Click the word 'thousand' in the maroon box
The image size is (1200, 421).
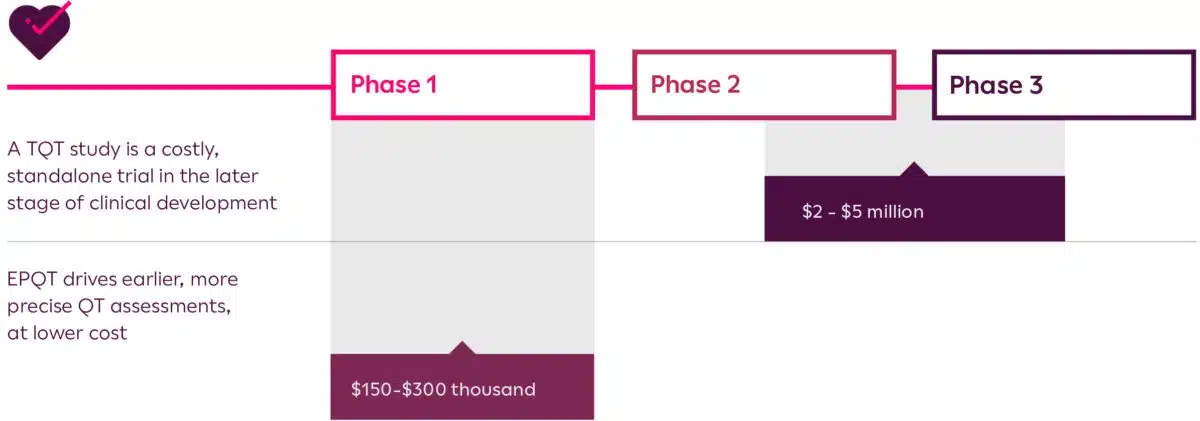[x=494, y=389]
